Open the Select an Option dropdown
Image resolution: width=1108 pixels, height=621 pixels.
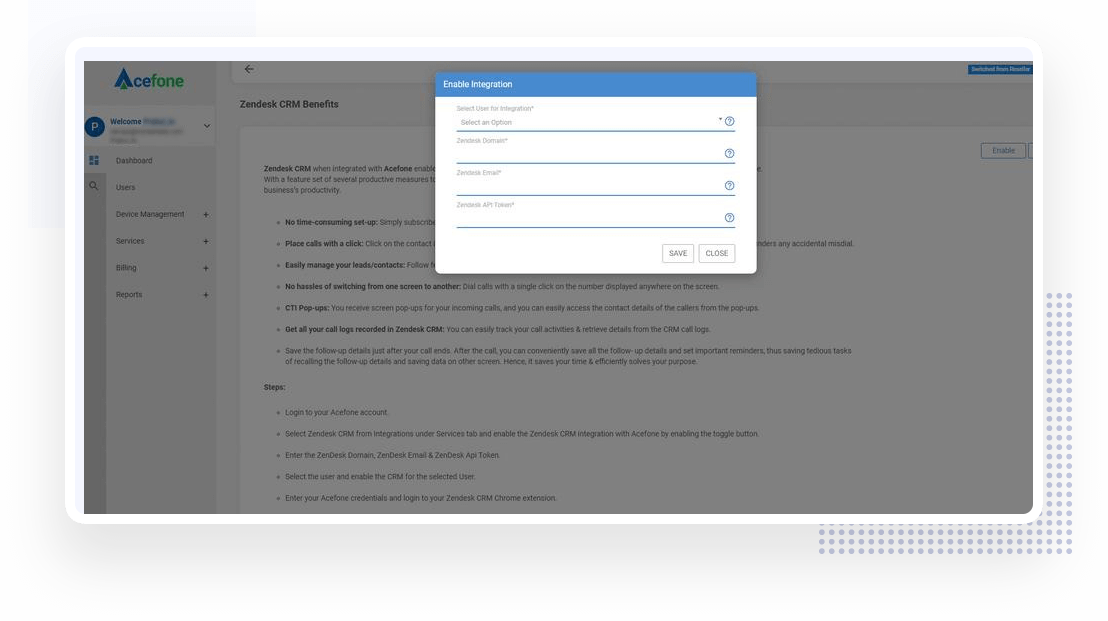point(589,122)
